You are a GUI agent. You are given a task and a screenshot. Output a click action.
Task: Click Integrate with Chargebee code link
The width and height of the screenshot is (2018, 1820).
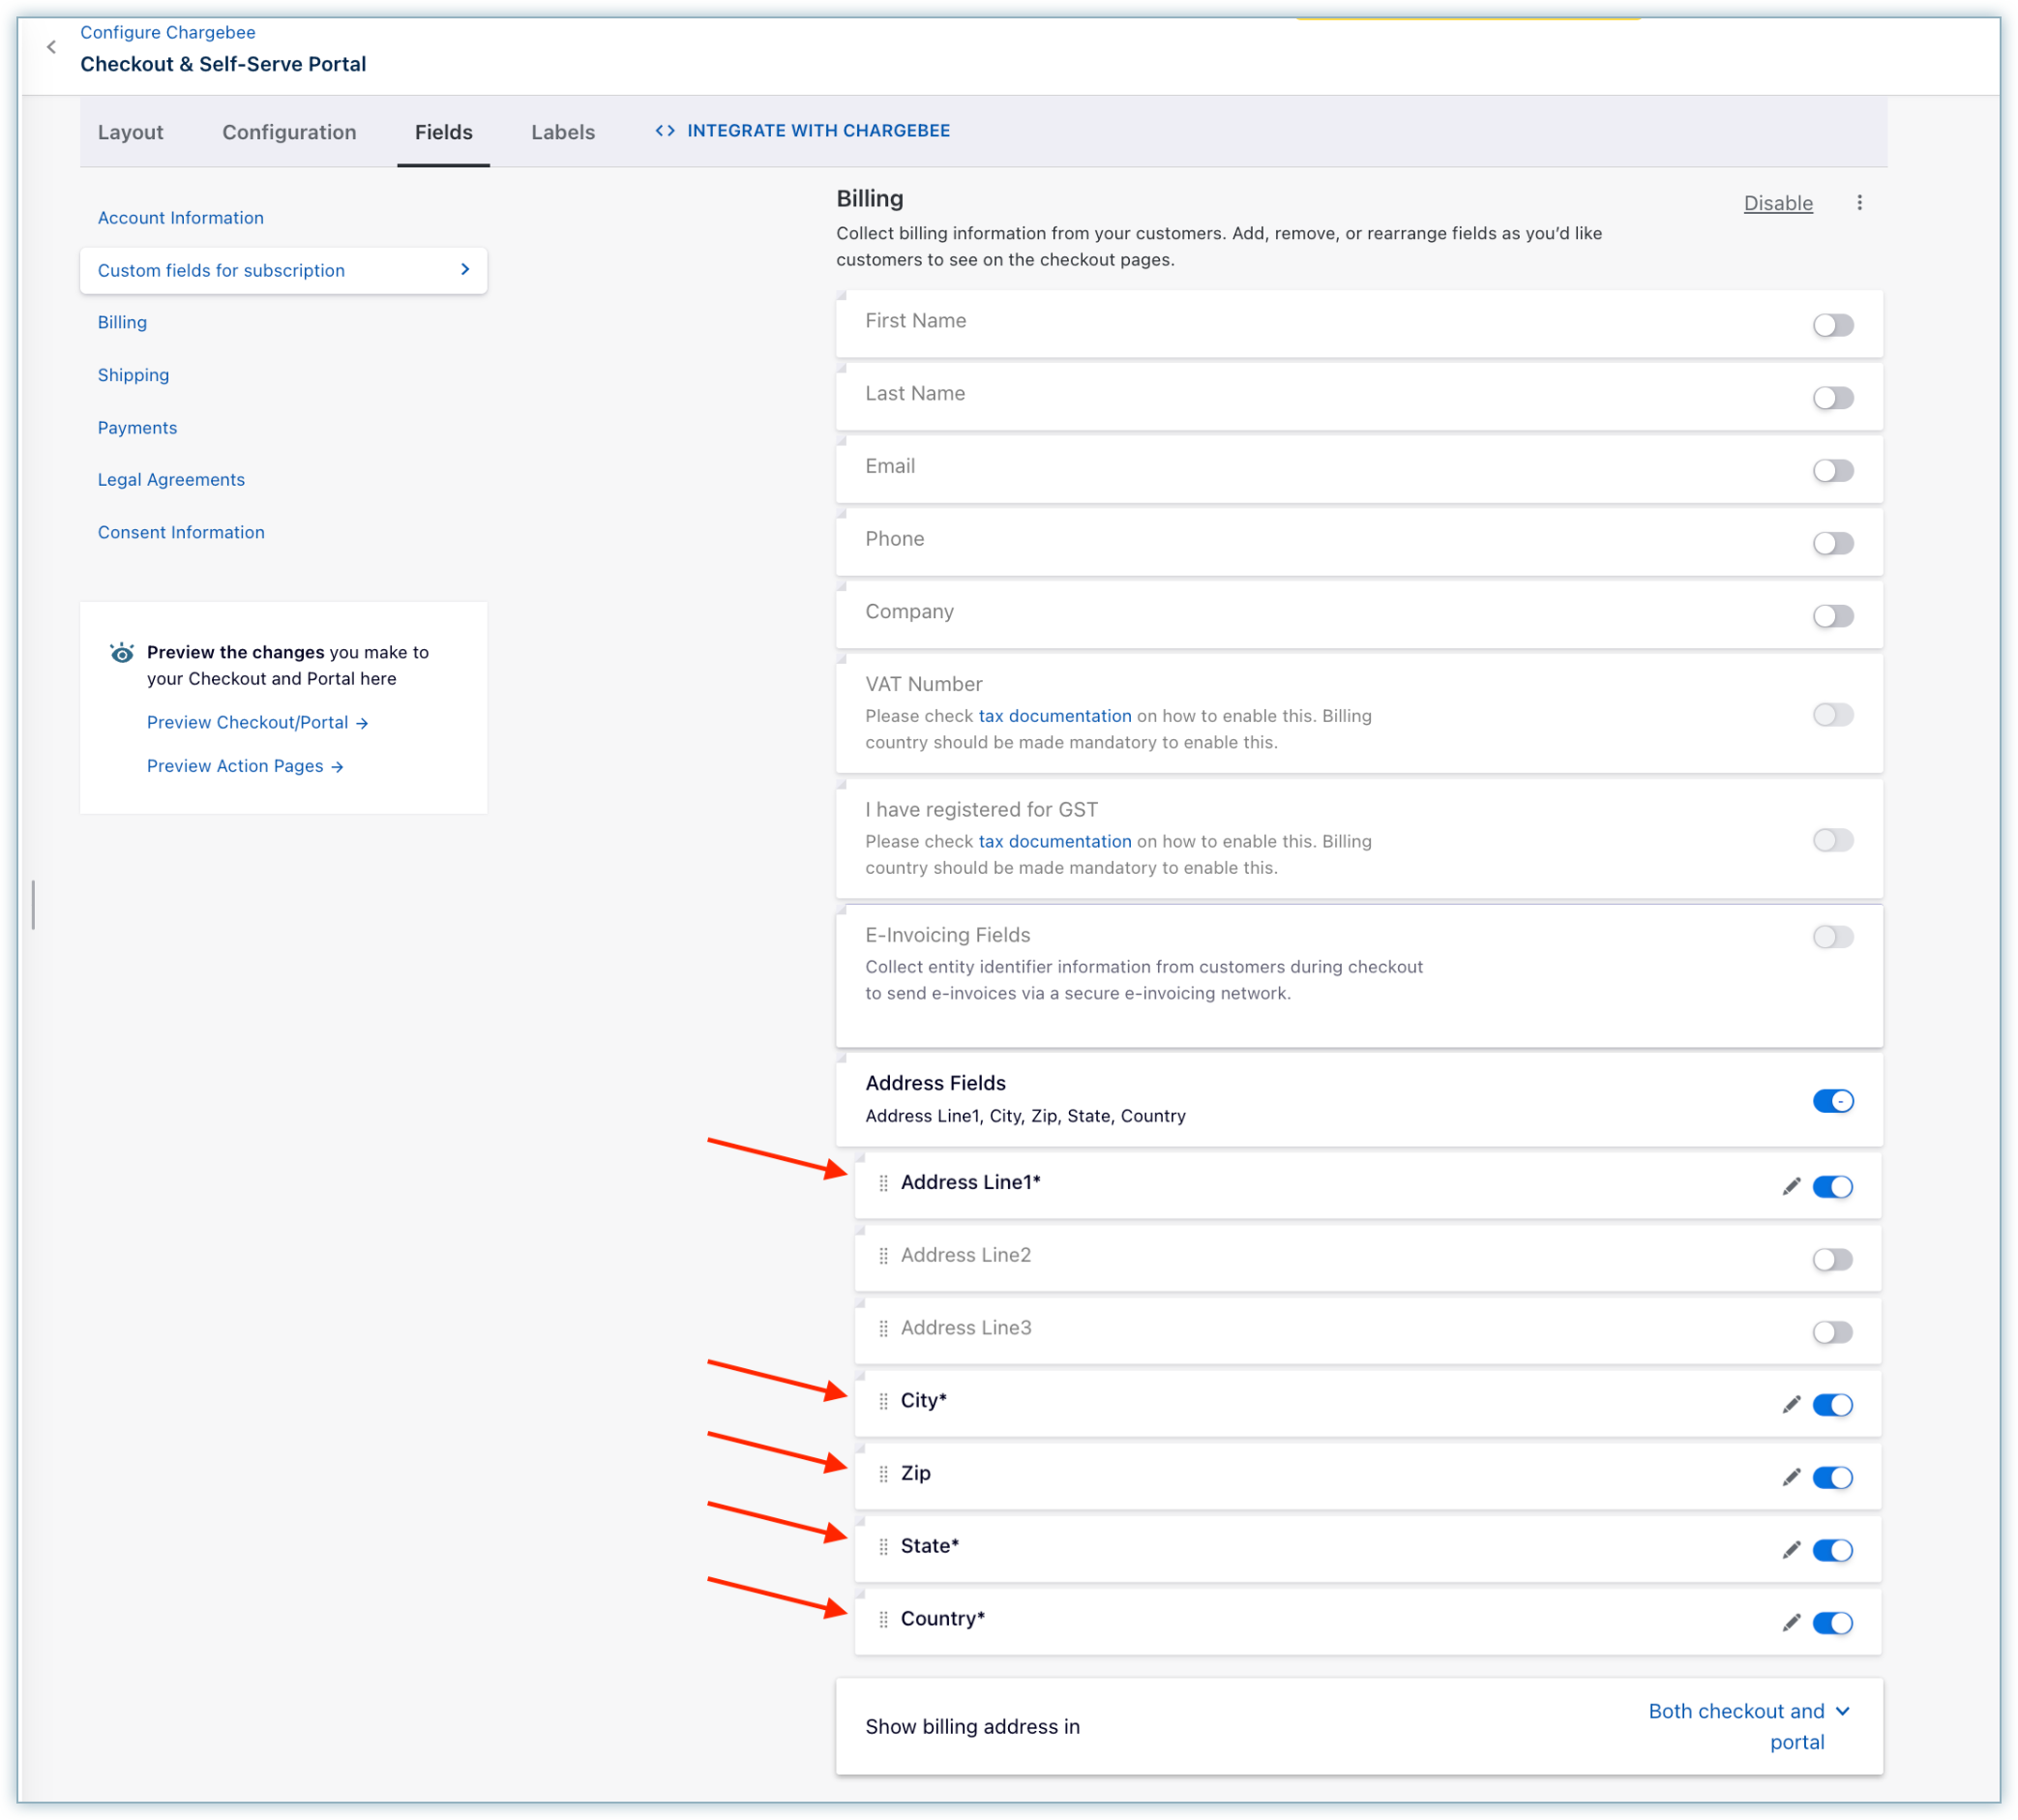click(x=803, y=131)
